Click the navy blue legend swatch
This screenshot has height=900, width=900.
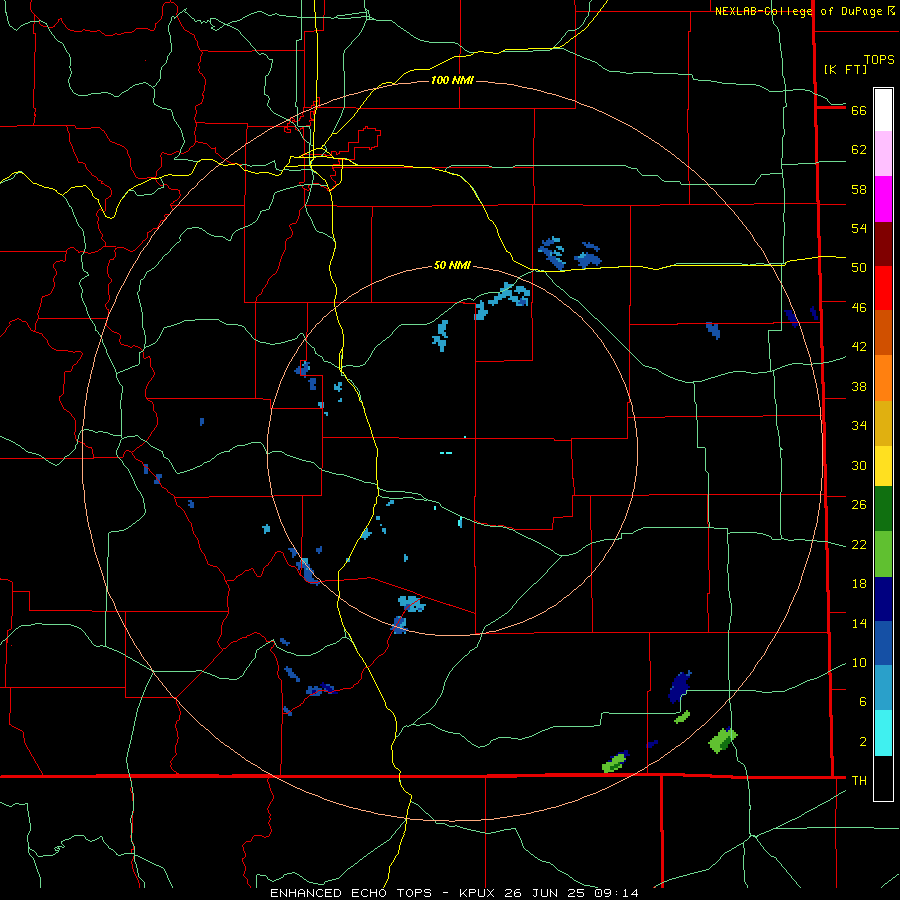tap(883, 599)
